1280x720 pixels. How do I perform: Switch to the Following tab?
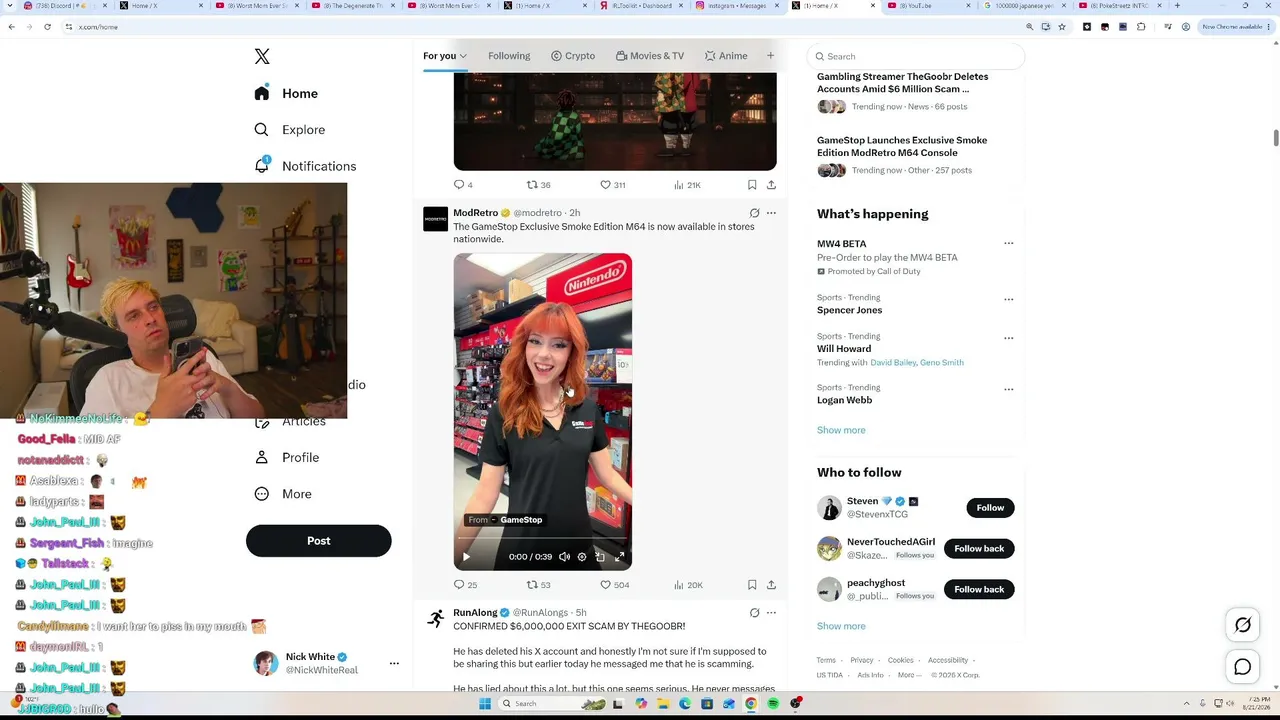click(509, 56)
